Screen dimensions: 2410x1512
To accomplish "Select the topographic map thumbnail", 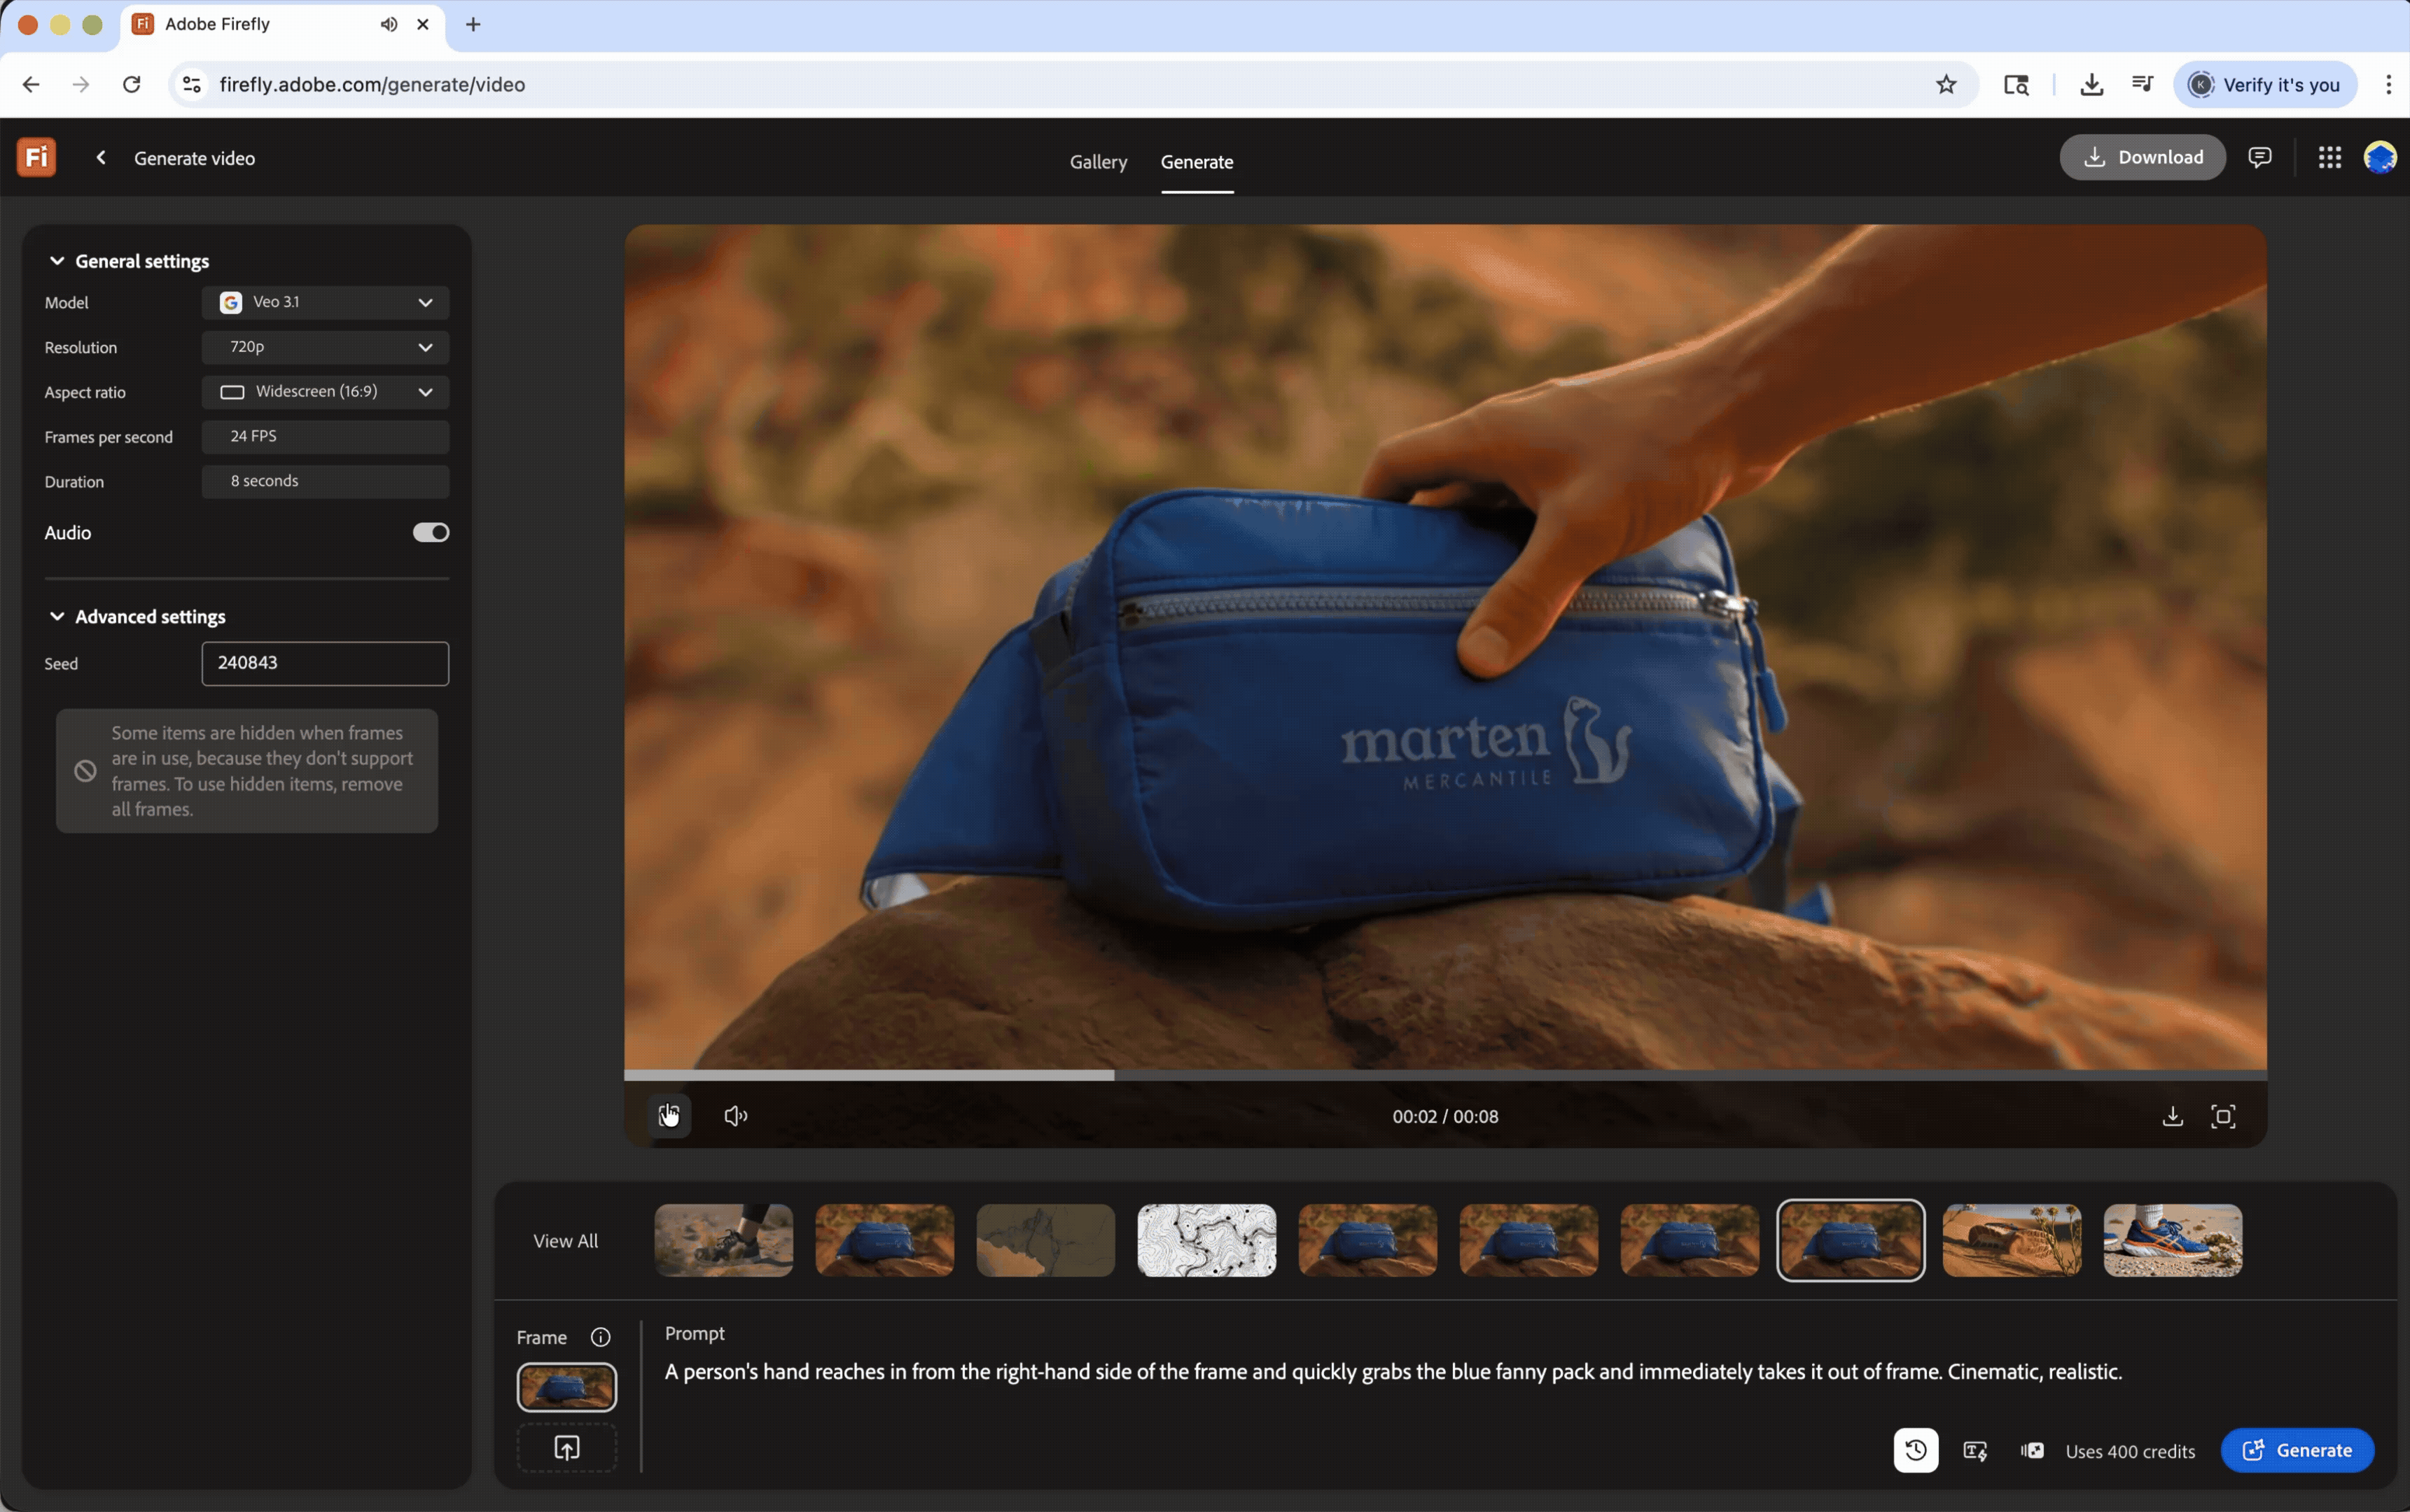I will point(1205,1240).
